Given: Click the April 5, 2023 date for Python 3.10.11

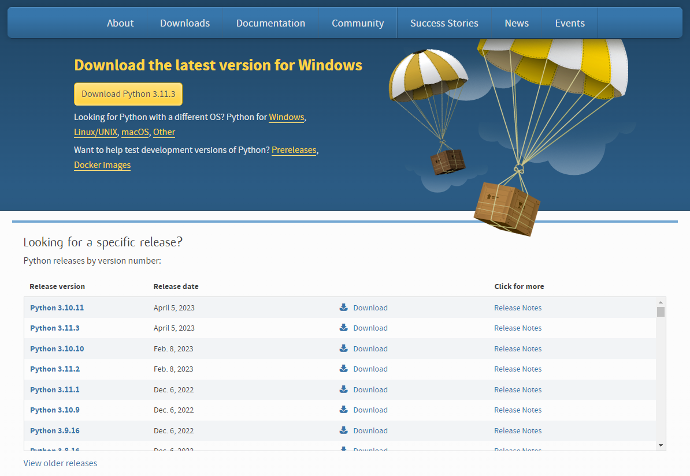Looking at the screenshot, I should (x=174, y=308).
